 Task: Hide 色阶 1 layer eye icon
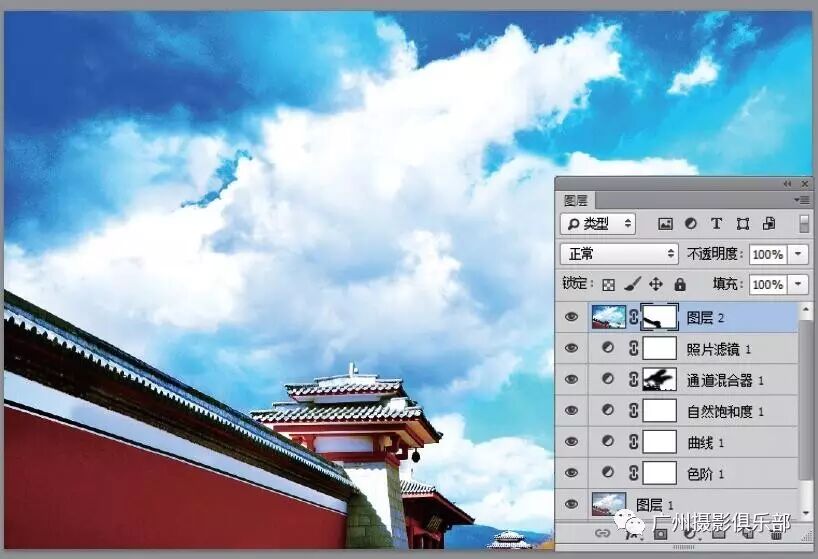[x=571, y=473]
